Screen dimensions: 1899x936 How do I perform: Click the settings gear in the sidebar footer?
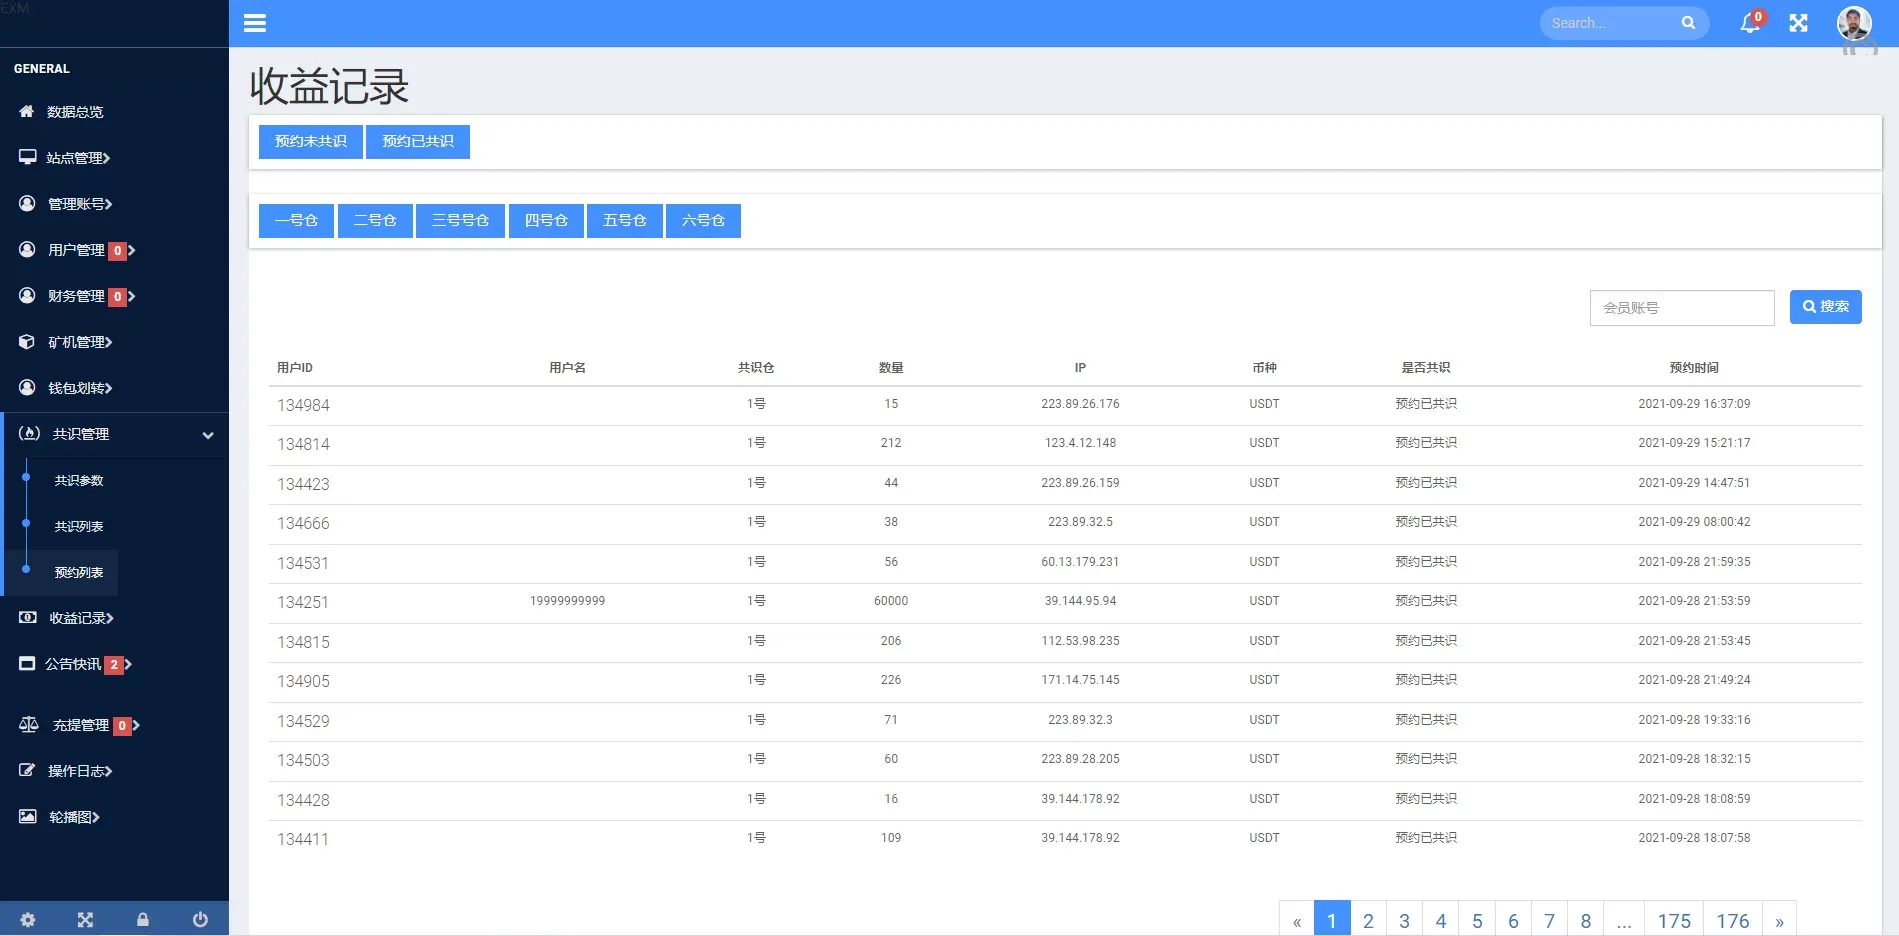[x=28, y=919]
